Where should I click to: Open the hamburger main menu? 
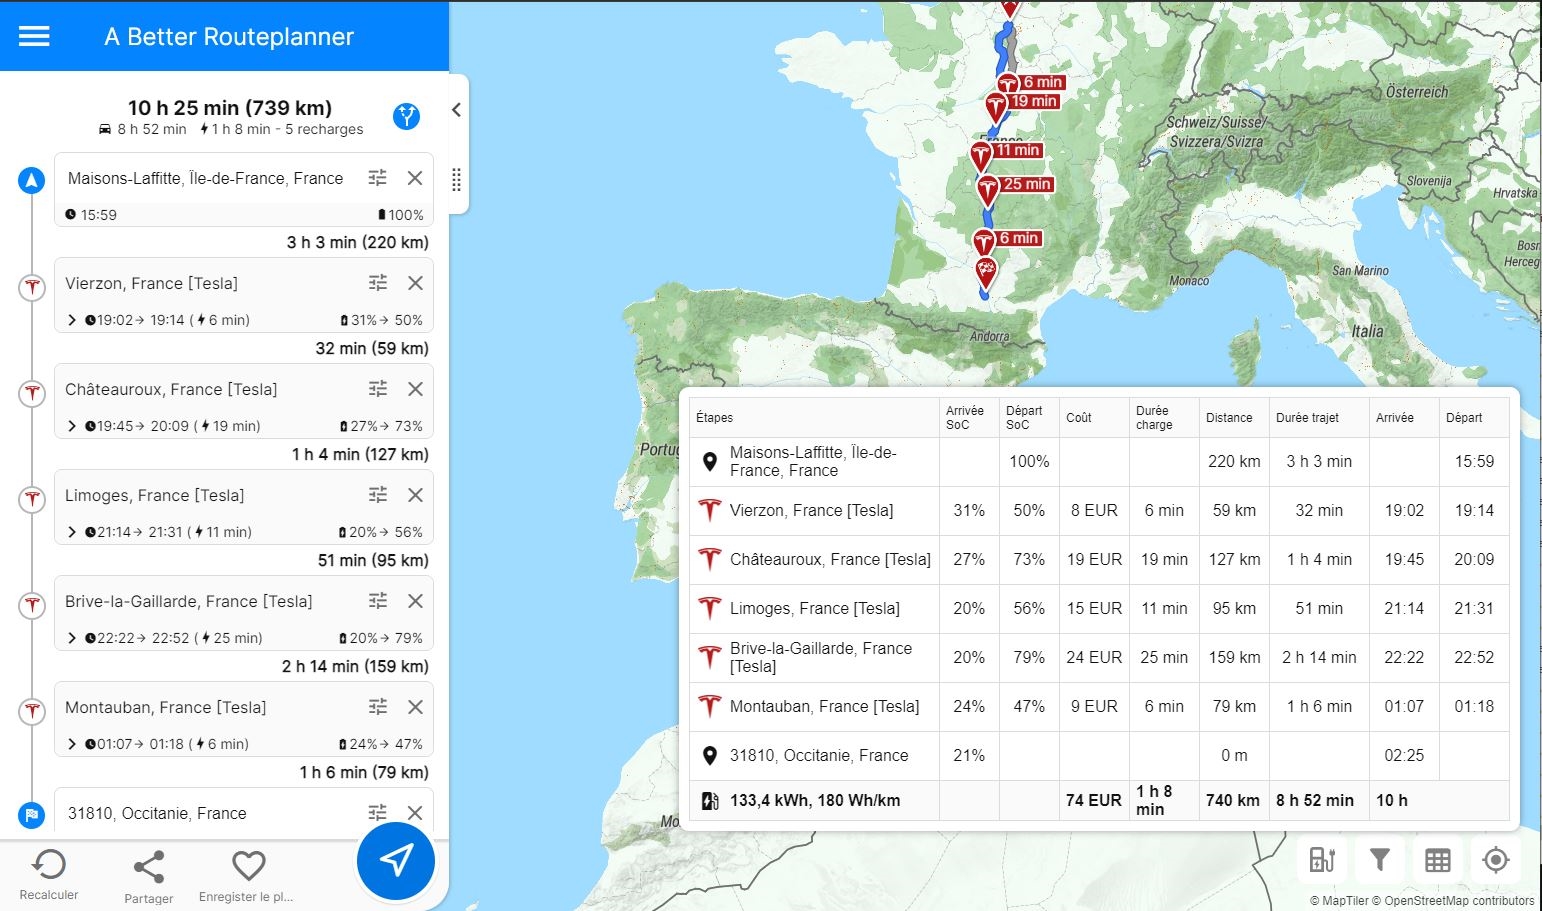[34, 36]
